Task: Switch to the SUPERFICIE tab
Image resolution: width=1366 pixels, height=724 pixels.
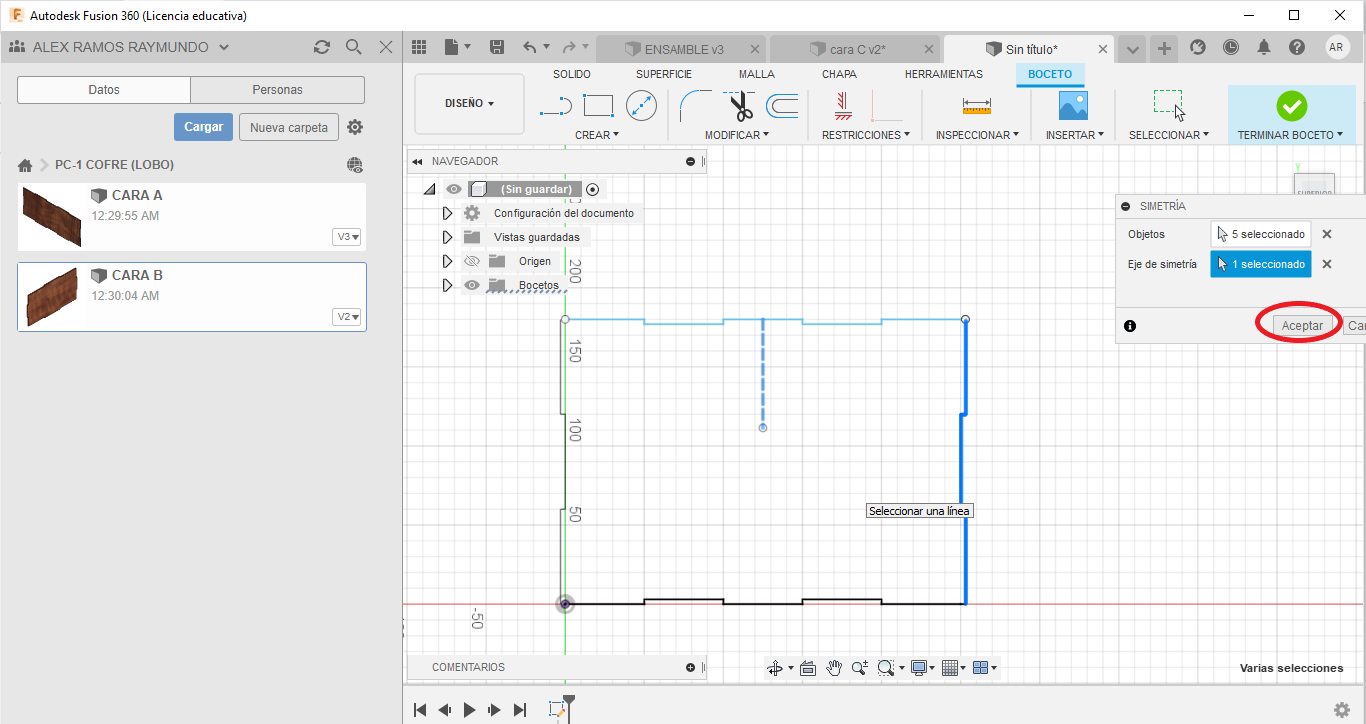Action: (664, 74)
